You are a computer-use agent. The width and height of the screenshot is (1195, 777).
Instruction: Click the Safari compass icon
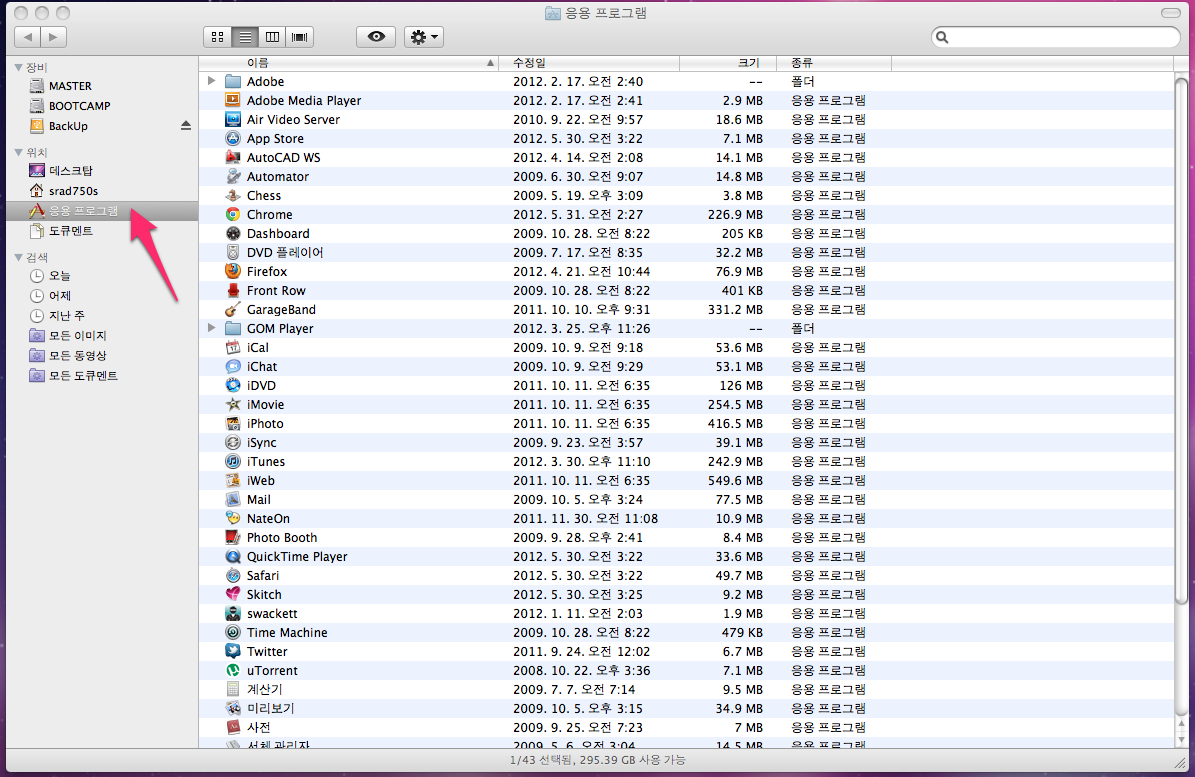[233, 576]
